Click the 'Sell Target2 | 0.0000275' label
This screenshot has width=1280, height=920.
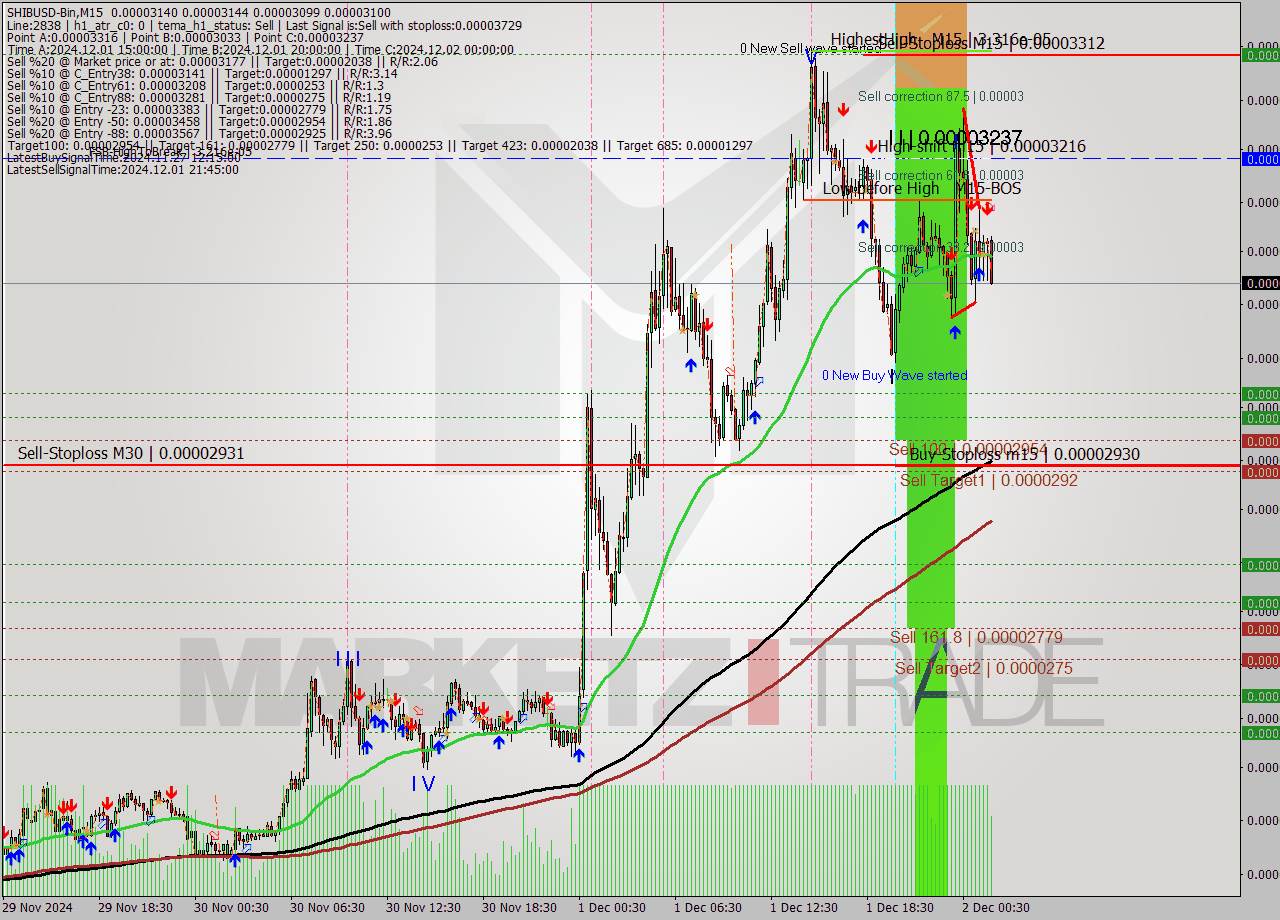983,668
